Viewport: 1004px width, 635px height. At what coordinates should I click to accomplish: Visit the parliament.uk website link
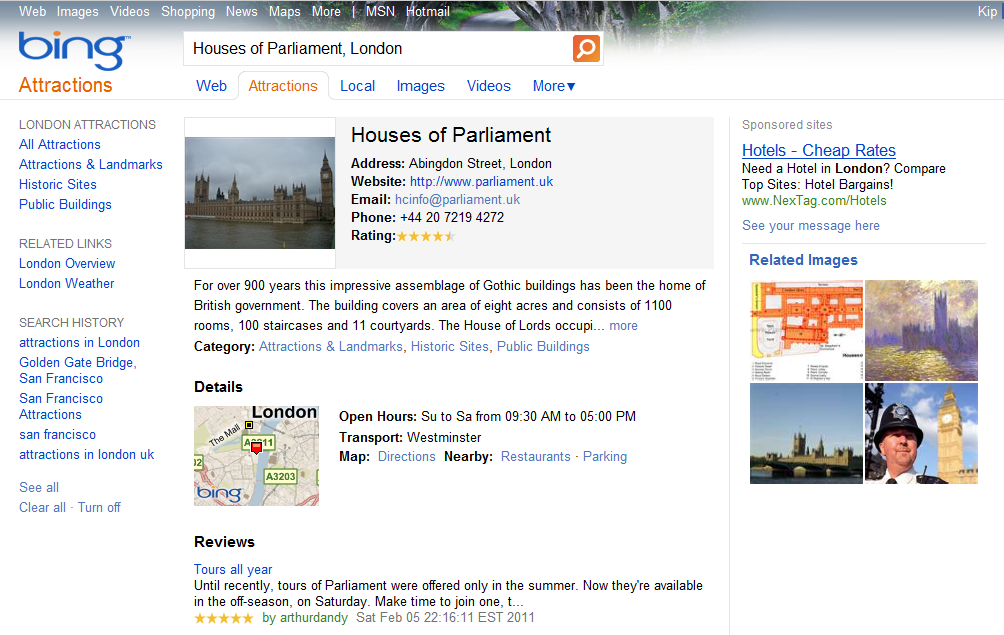pos(482,182)
